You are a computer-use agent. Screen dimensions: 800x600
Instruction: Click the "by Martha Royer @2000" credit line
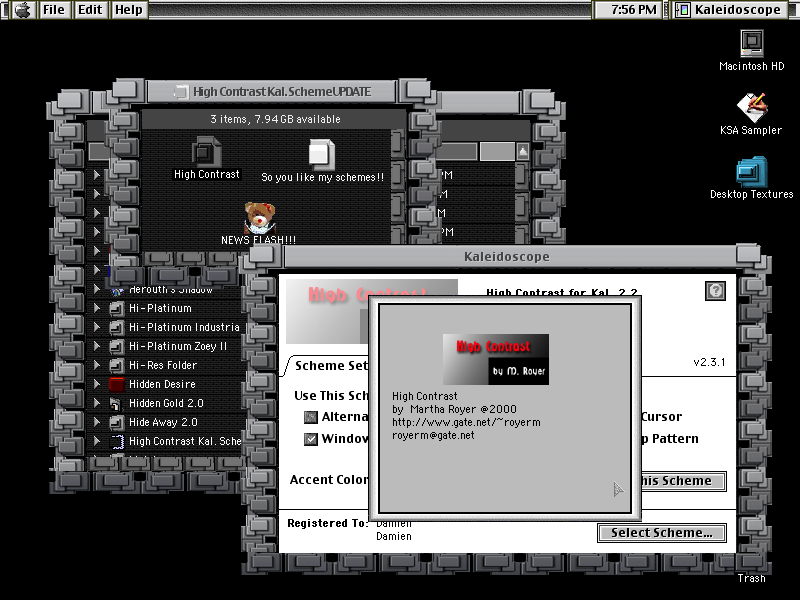pos(454,409)
